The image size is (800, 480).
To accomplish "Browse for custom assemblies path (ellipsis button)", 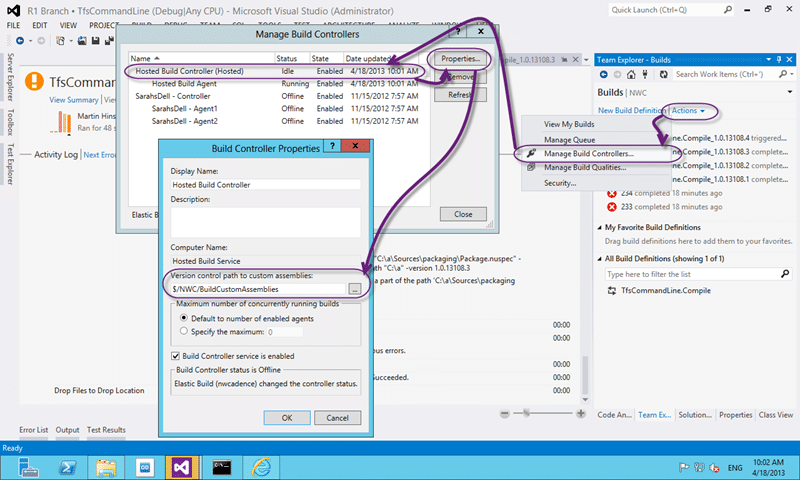I will tap(355, 289).
